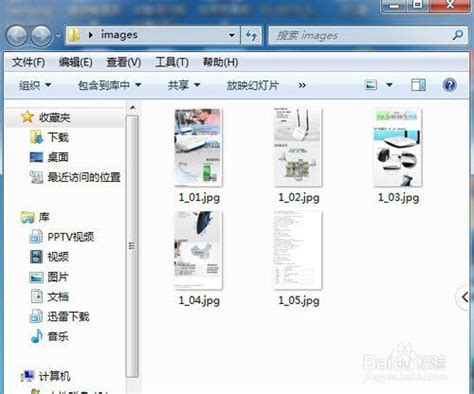Click the 1_03.jpg file name label
Screen dimensions: 474x394
(398, 198)
